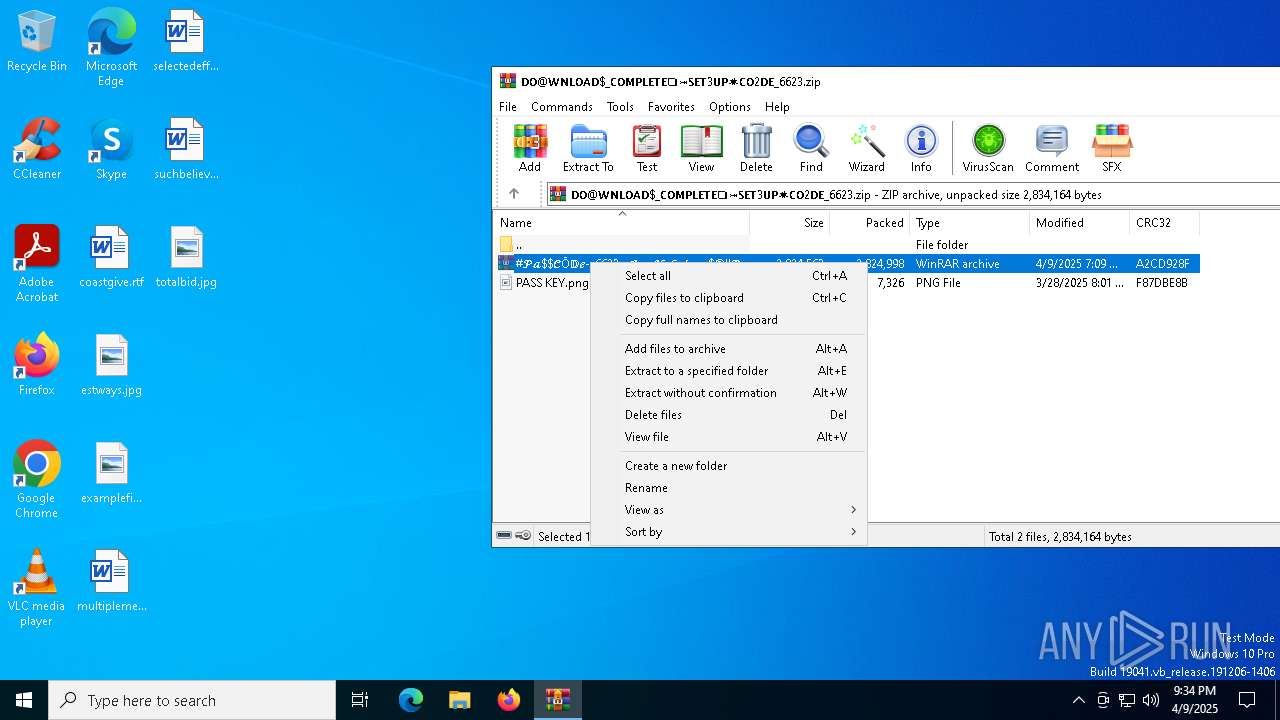Click the Delete toolbar icon
This screenshot has height=720, width=1280.
click(756, 148)
